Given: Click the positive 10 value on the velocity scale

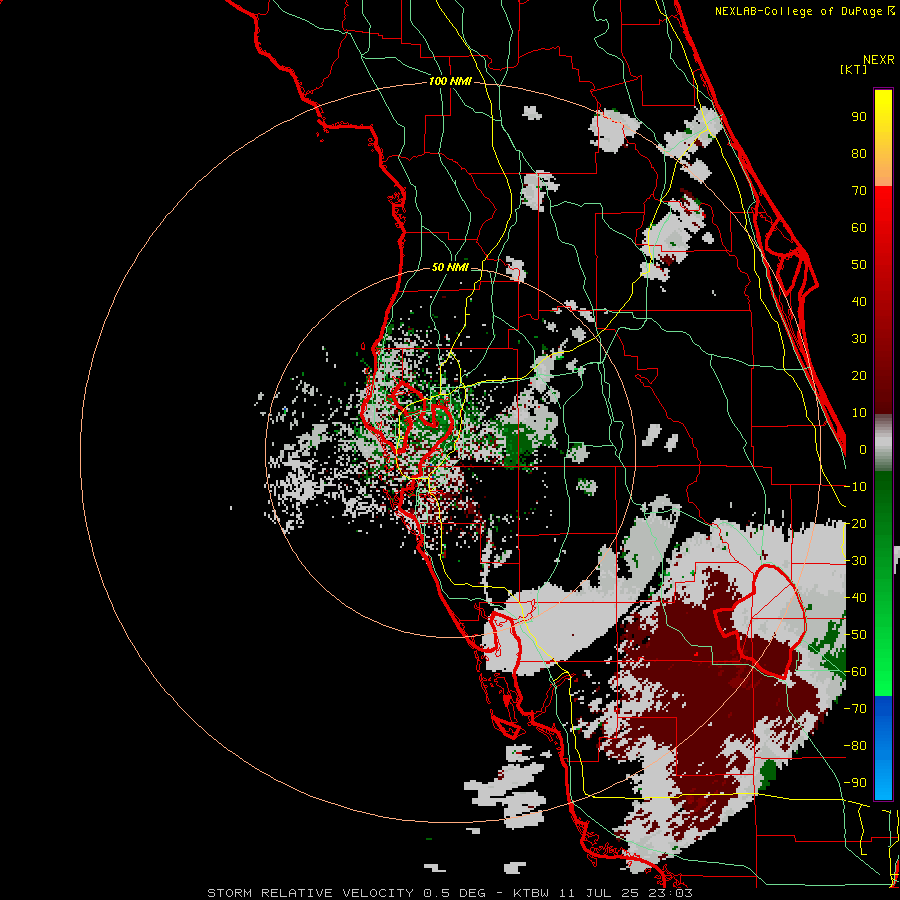Looking at the screenshot, I should pos(859,413).
